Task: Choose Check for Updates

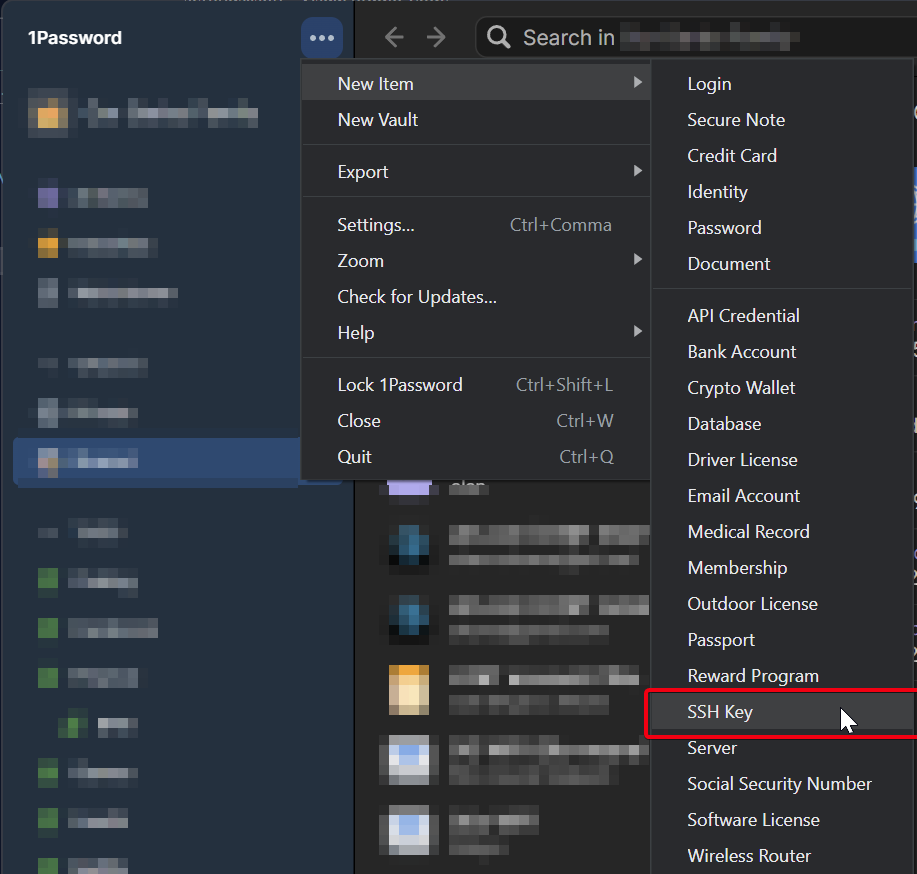Action: [417, 297]
